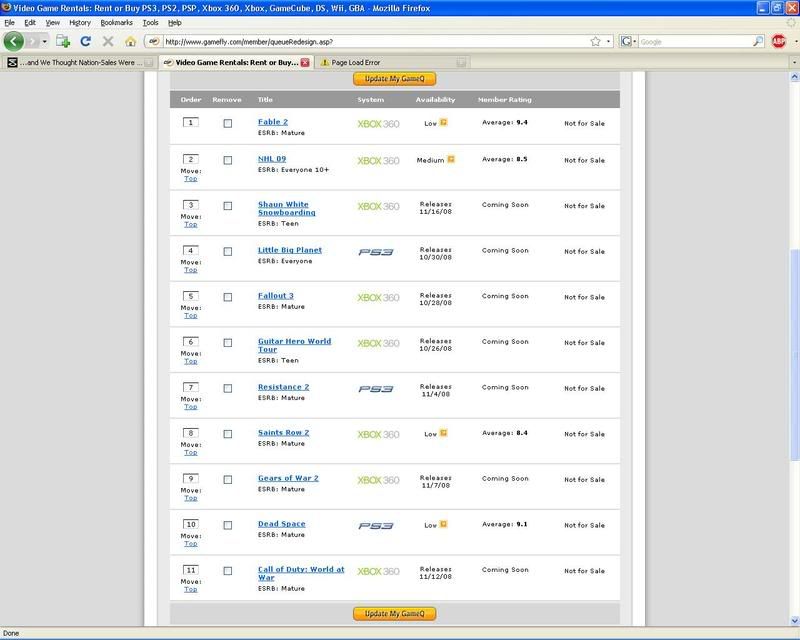This screenshot has width=800, height=640.
Task: Mark Little Big Planet for removal
Action: pos(228,252)
